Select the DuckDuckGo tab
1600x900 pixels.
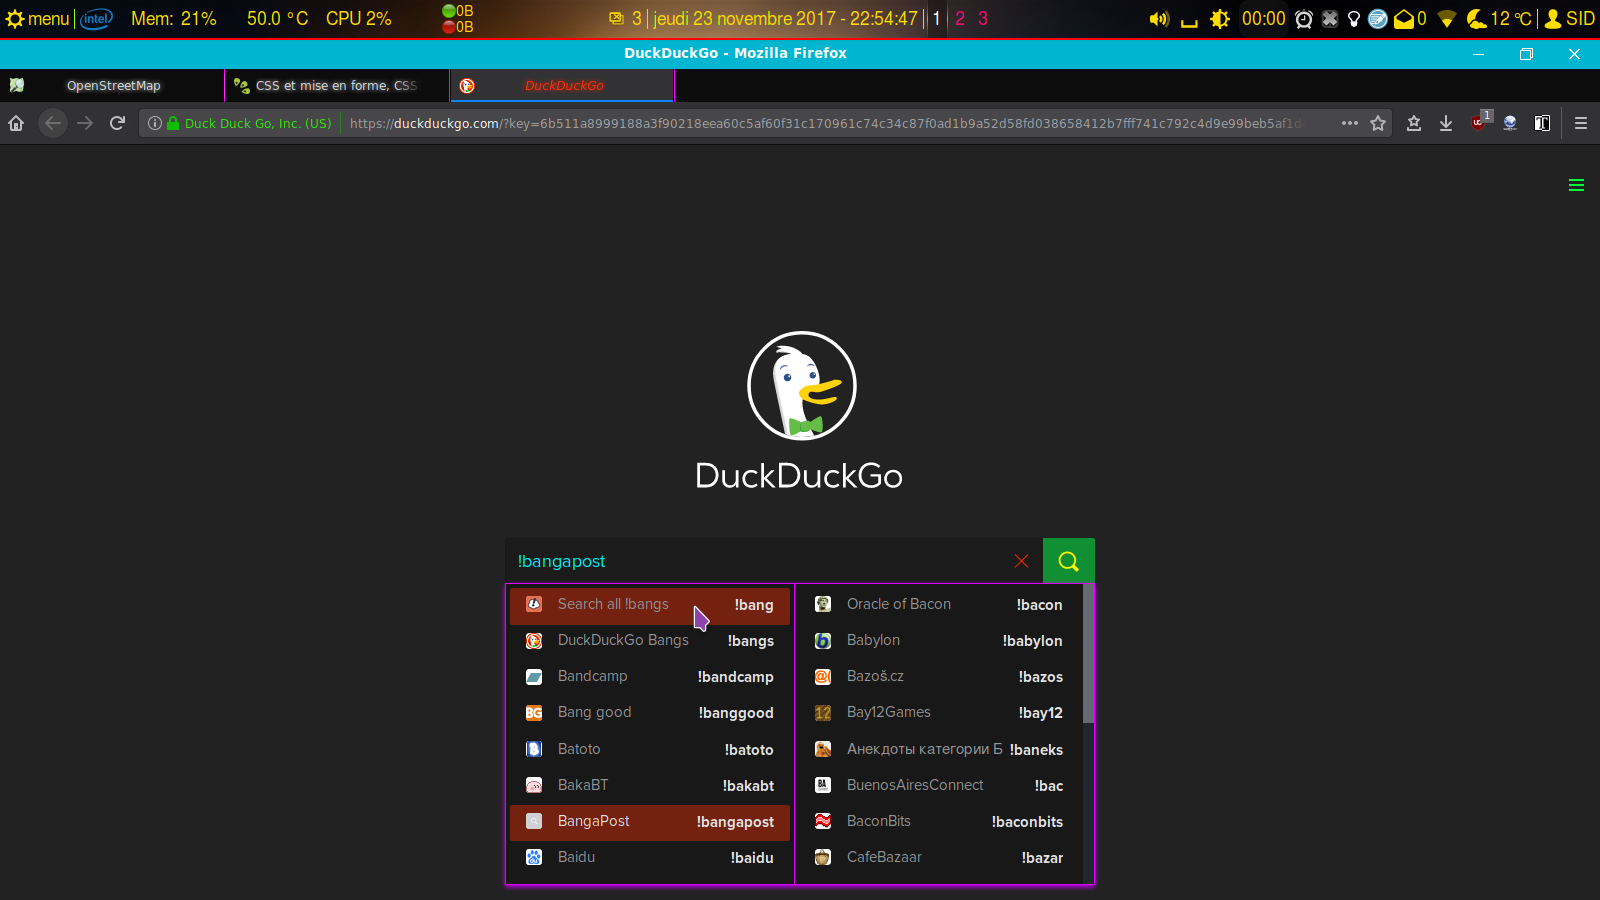563,85
